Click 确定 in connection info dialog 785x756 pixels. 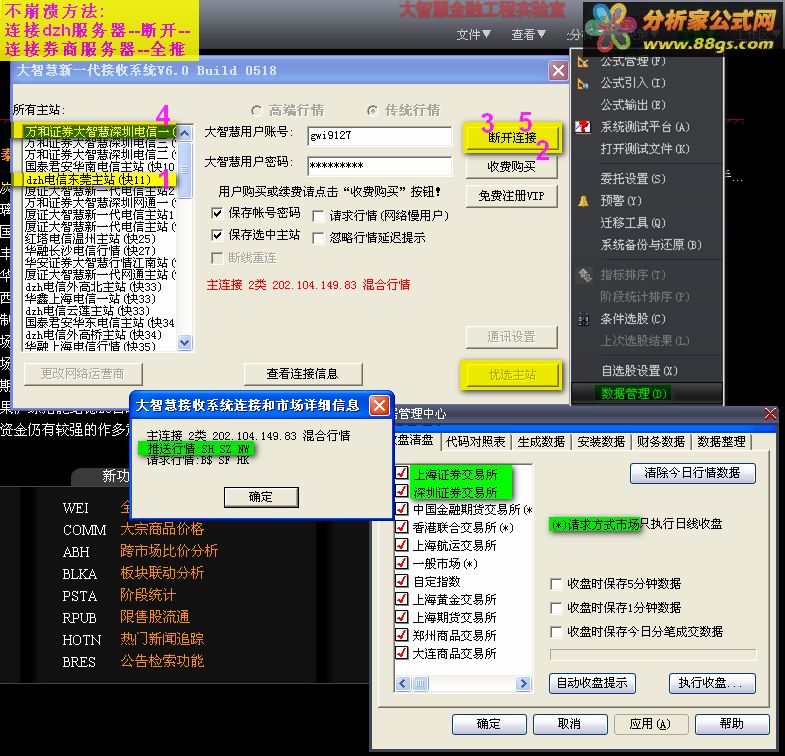[x=261, y=497]
